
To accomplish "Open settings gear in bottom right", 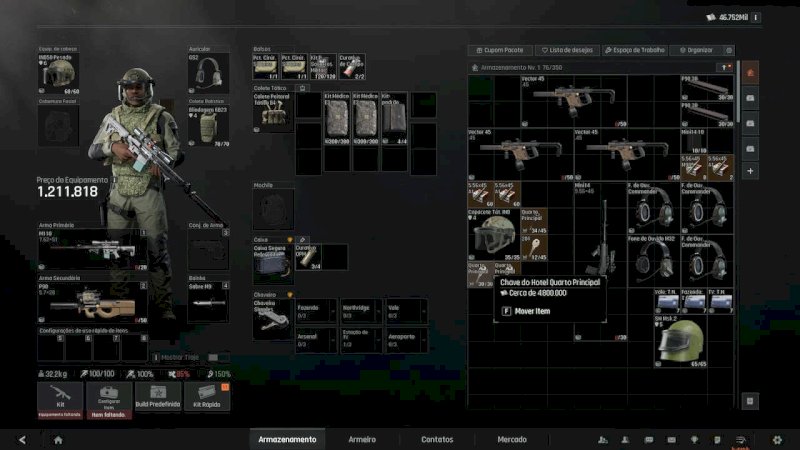I will 777,439.
